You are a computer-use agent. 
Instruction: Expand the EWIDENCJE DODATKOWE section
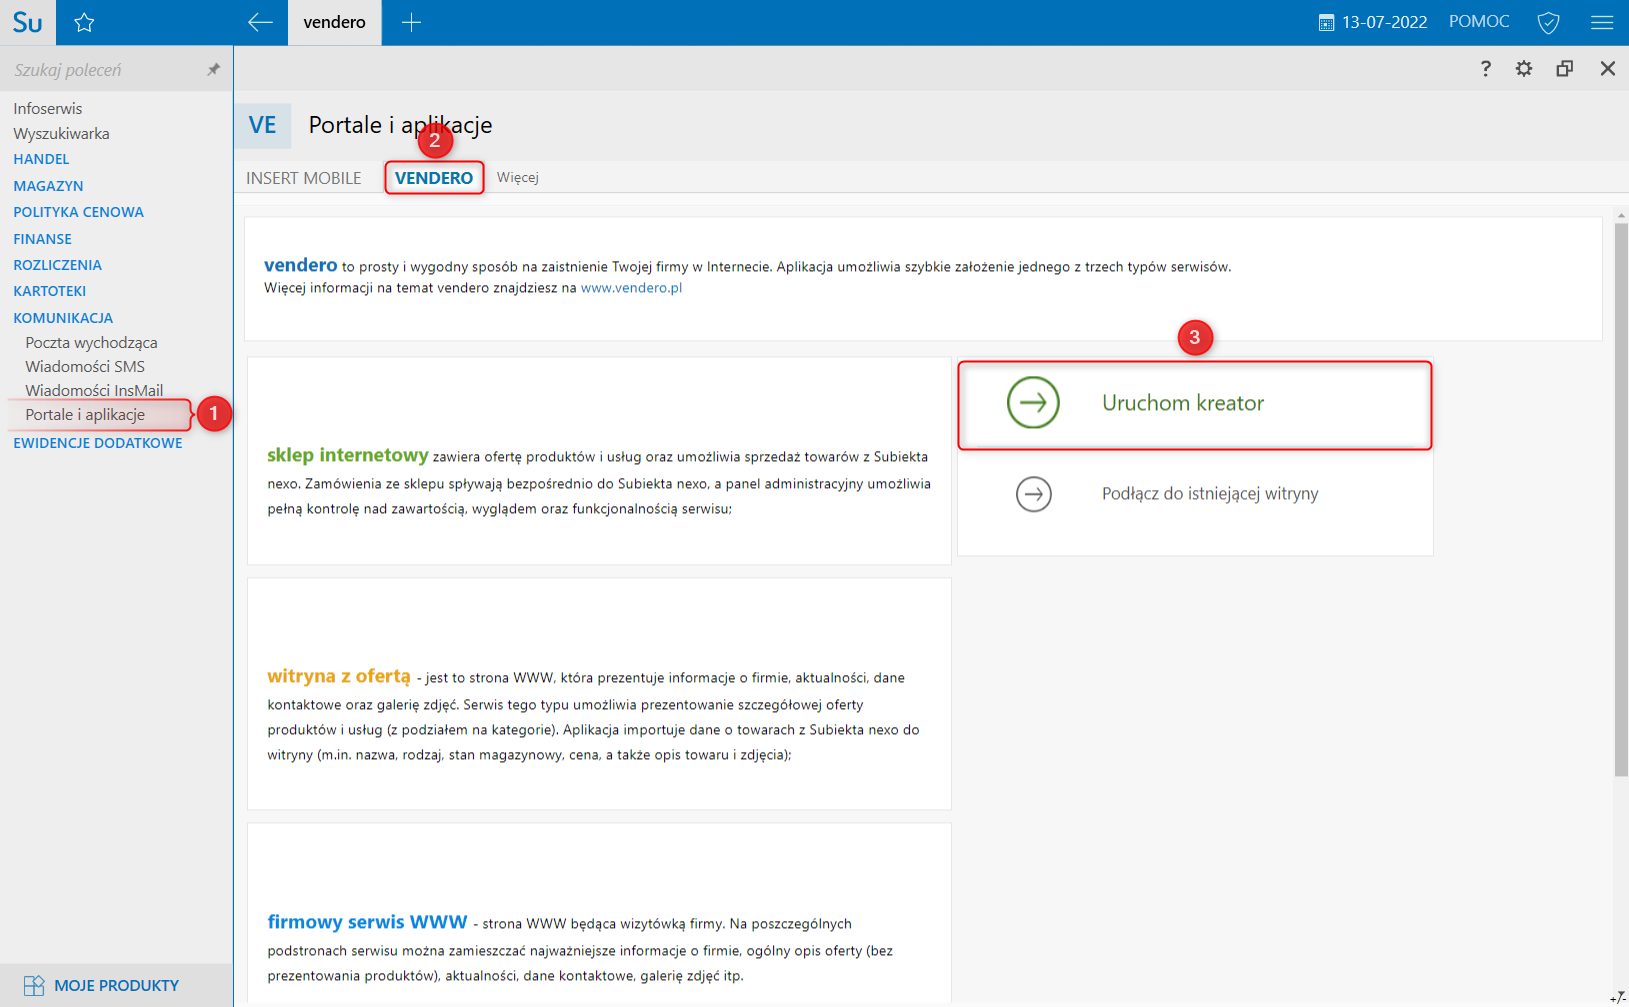pyautogui.click(x=98, y=443)
